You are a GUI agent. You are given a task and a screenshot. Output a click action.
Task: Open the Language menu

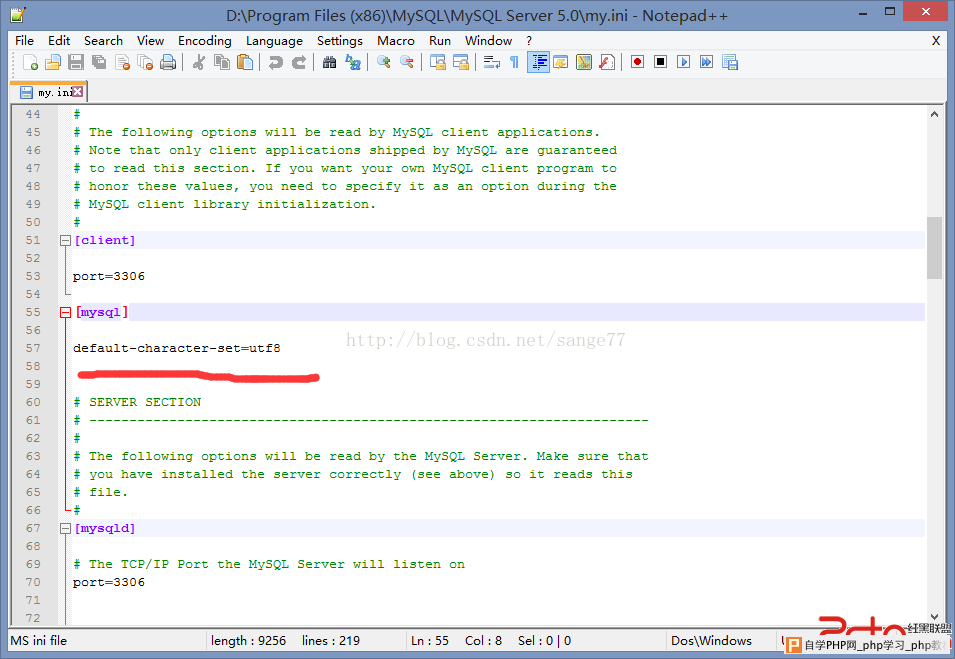click(x=274, y=41)
